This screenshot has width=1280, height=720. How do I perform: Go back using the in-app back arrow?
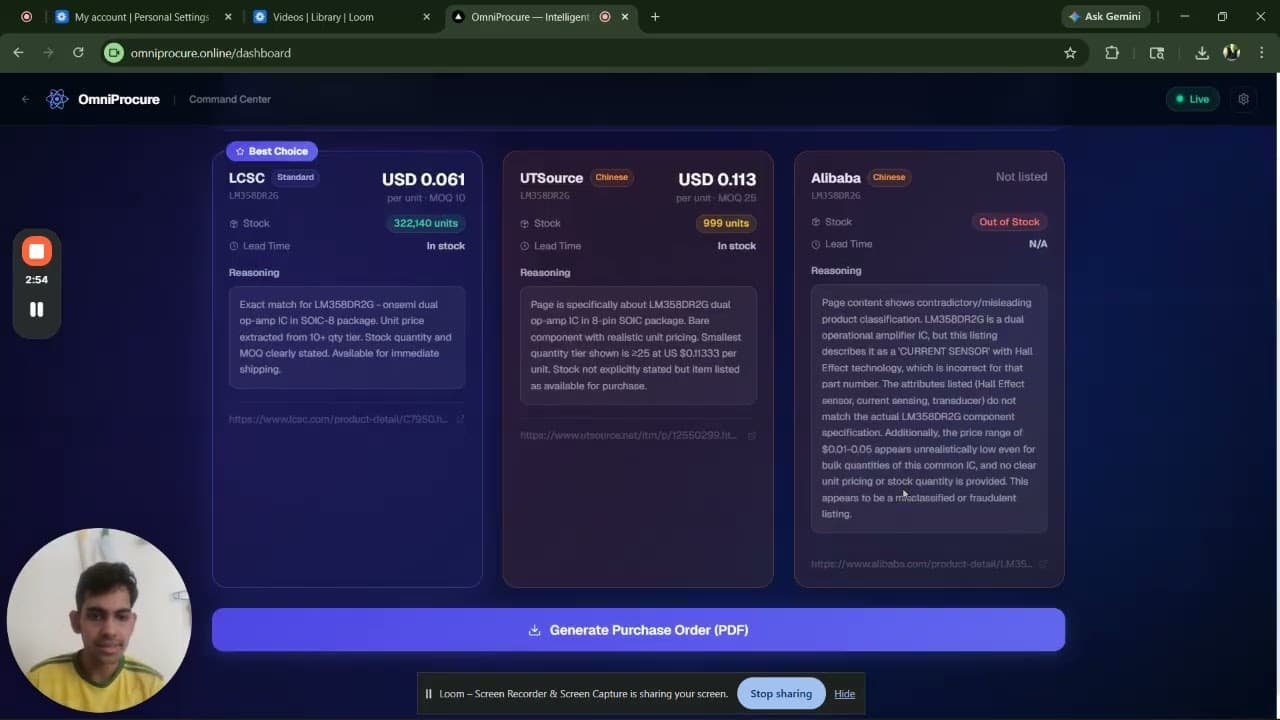tap(25, 99)
